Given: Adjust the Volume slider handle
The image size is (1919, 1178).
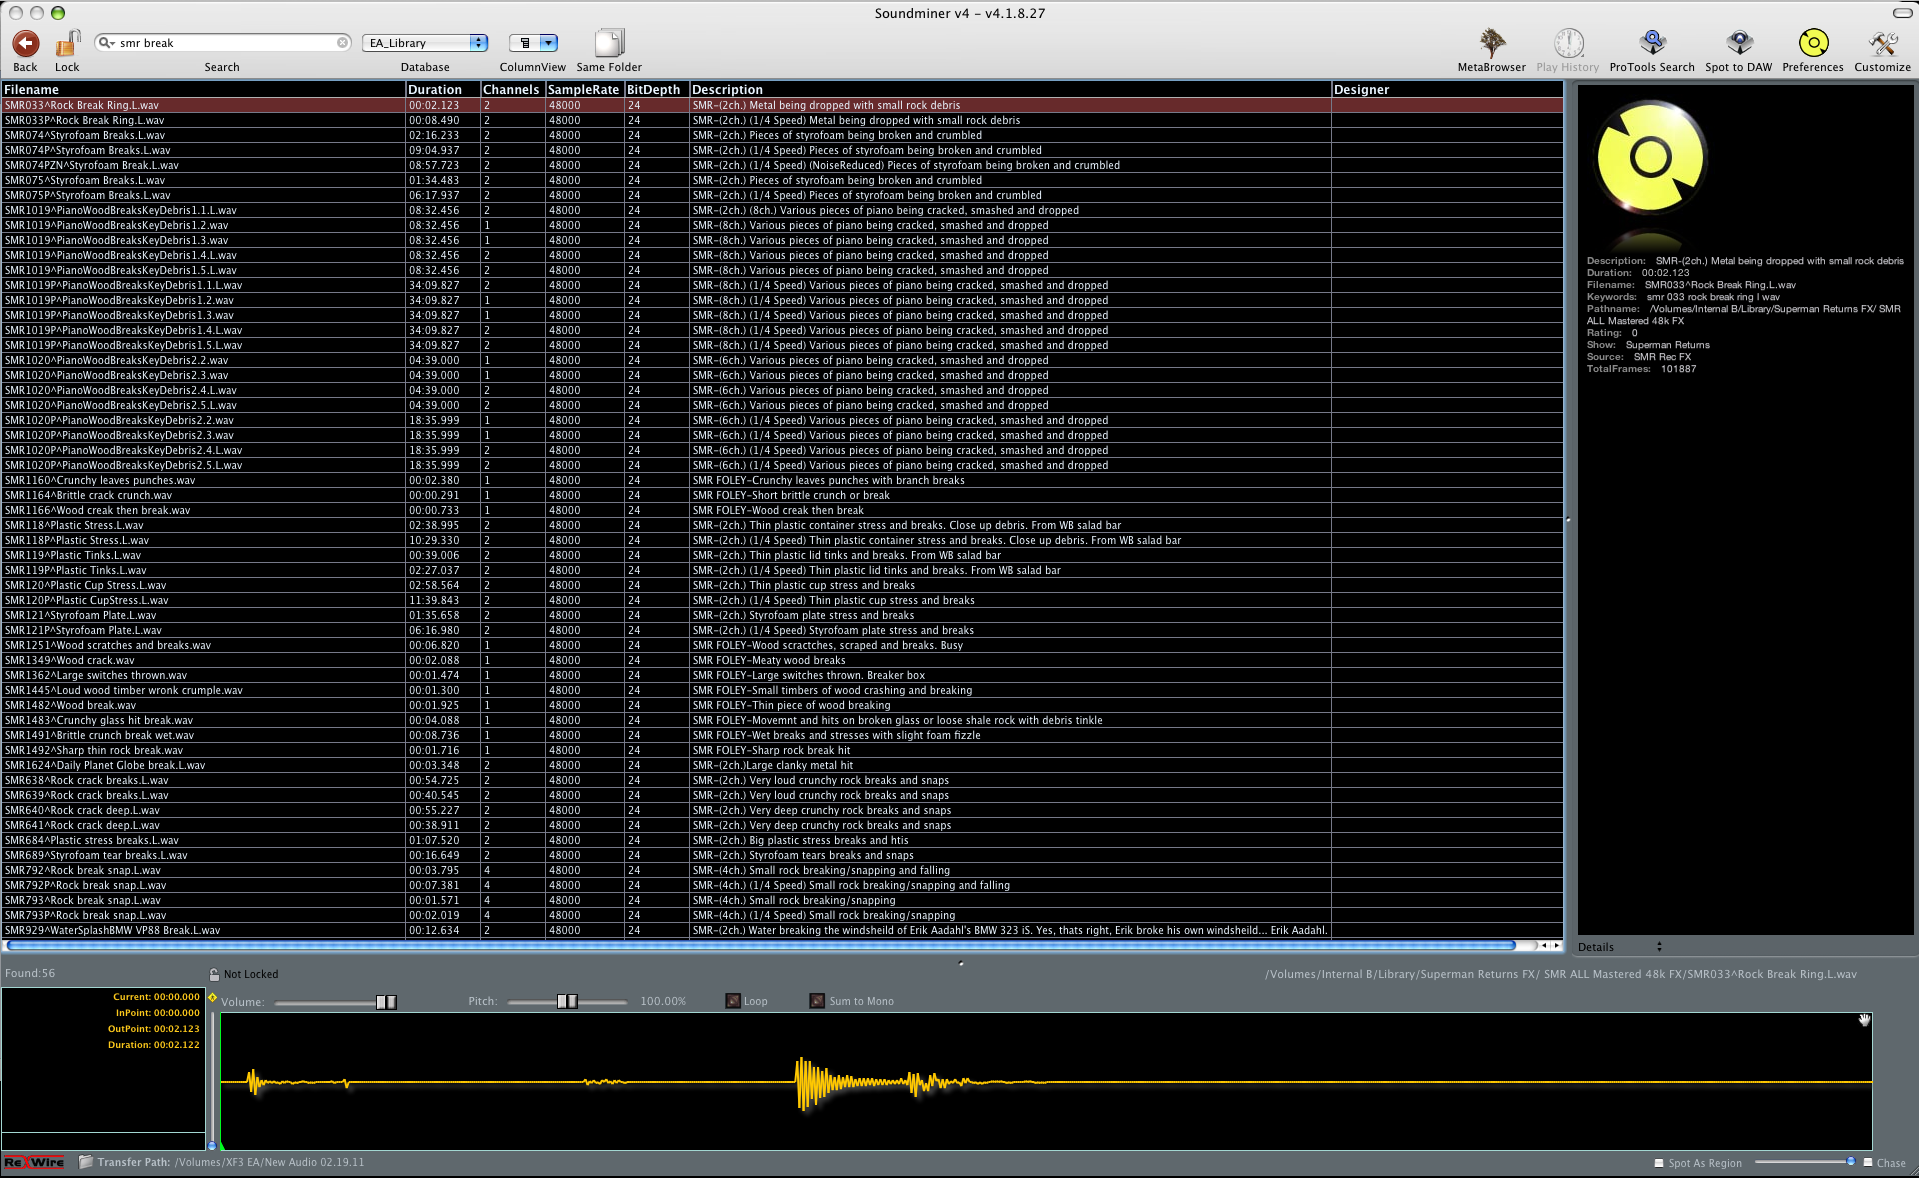Looking at the screenshot, I should click(x=386, y=1002).
